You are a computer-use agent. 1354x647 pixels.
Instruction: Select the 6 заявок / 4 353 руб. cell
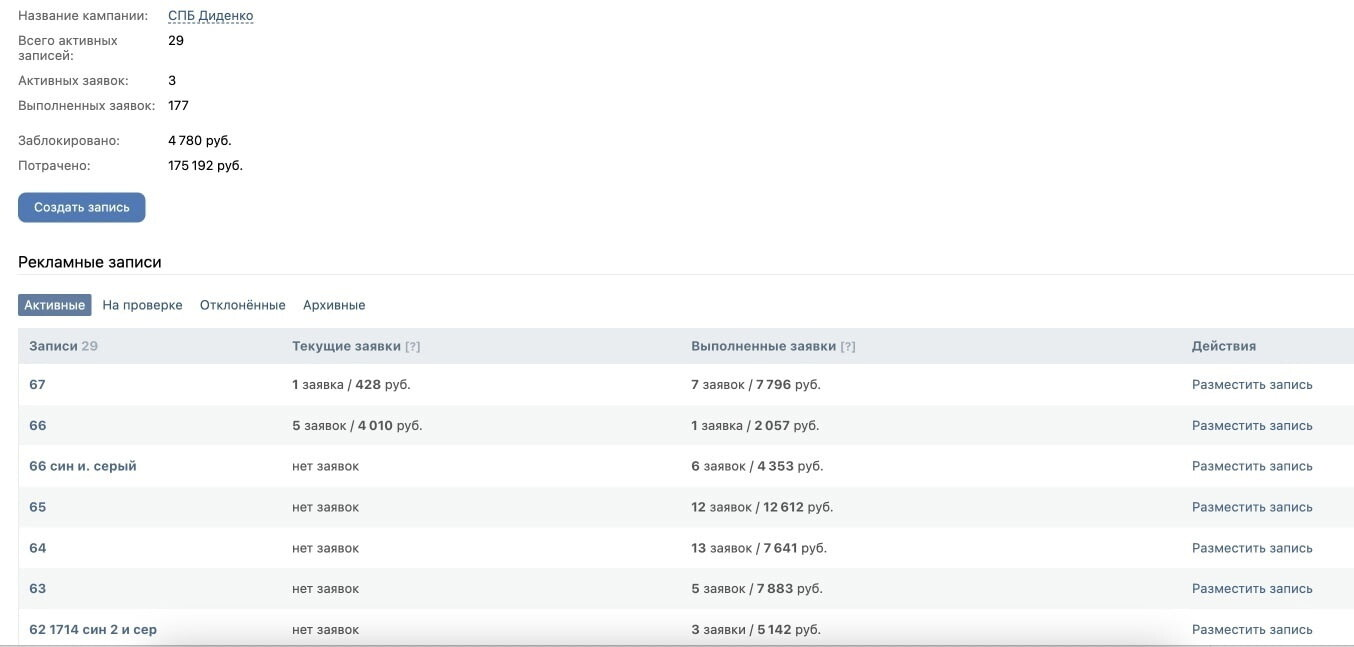757,466
